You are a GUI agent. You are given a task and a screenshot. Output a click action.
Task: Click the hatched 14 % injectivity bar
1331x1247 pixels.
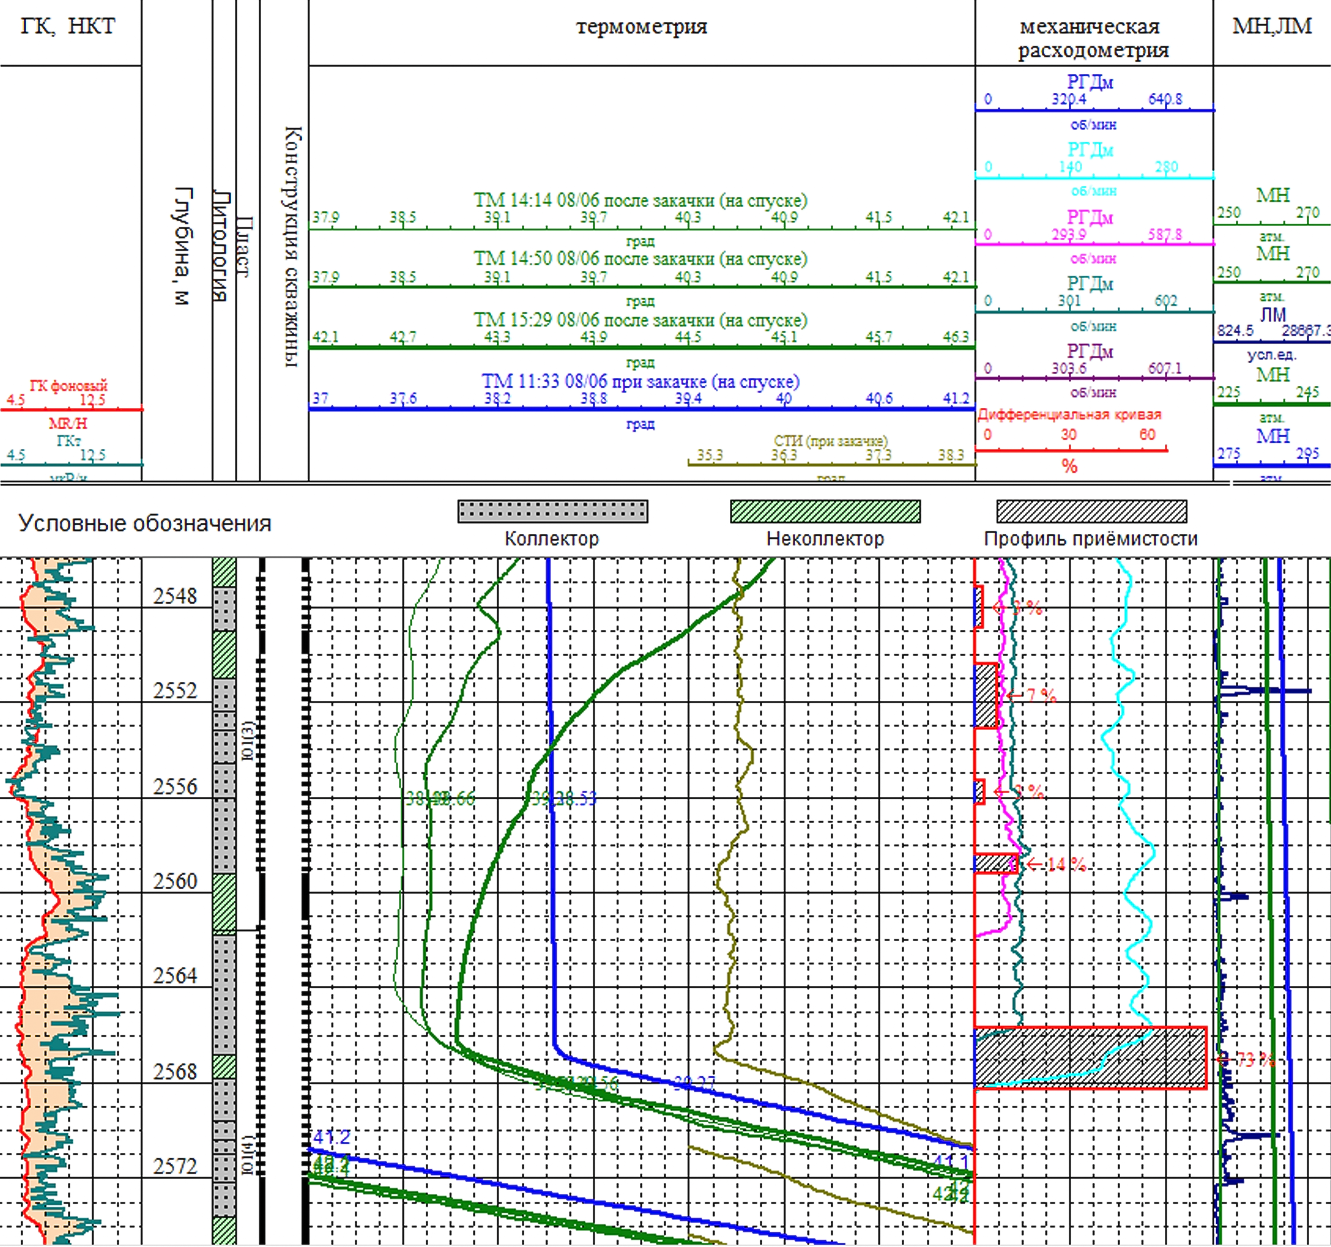point(996,863)
